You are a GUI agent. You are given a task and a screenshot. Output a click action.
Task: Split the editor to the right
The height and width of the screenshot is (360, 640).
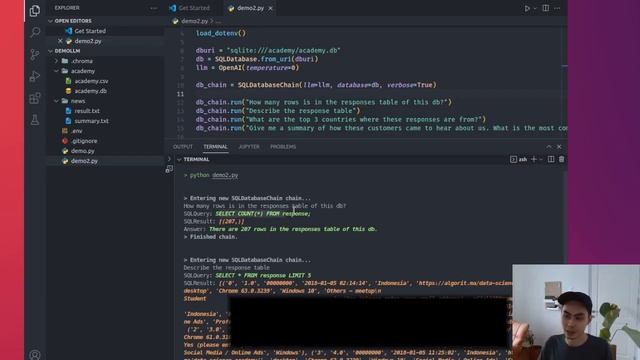[x=546, y=8]
